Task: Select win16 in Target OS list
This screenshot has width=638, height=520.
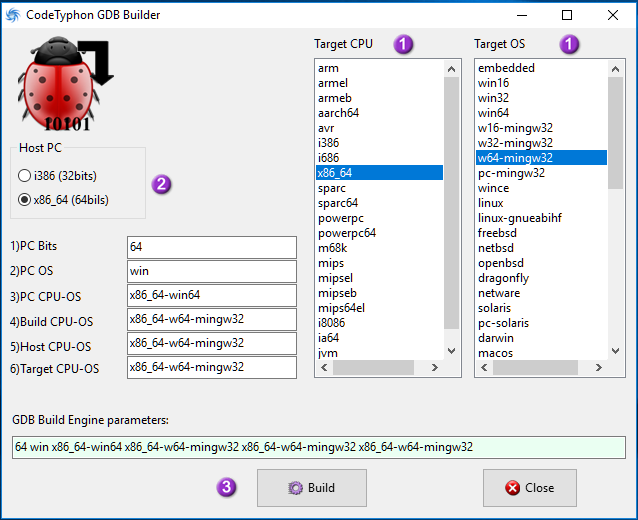Action: (542, 83)
